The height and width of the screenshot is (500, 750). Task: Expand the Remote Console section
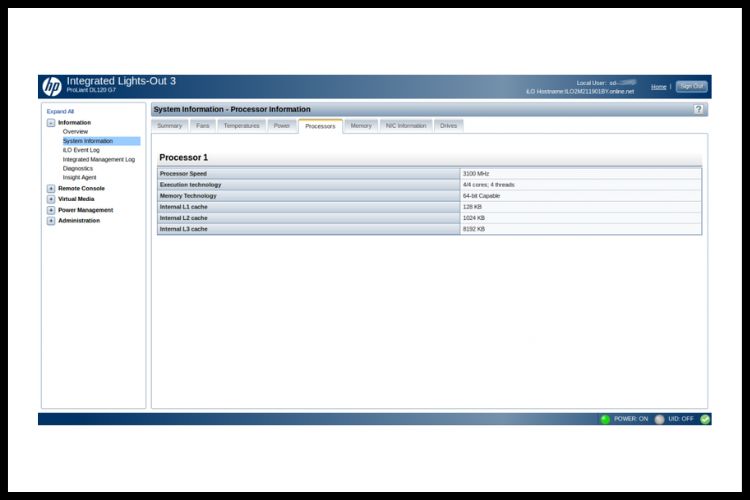pyautogui.click(x=51, y=189)
